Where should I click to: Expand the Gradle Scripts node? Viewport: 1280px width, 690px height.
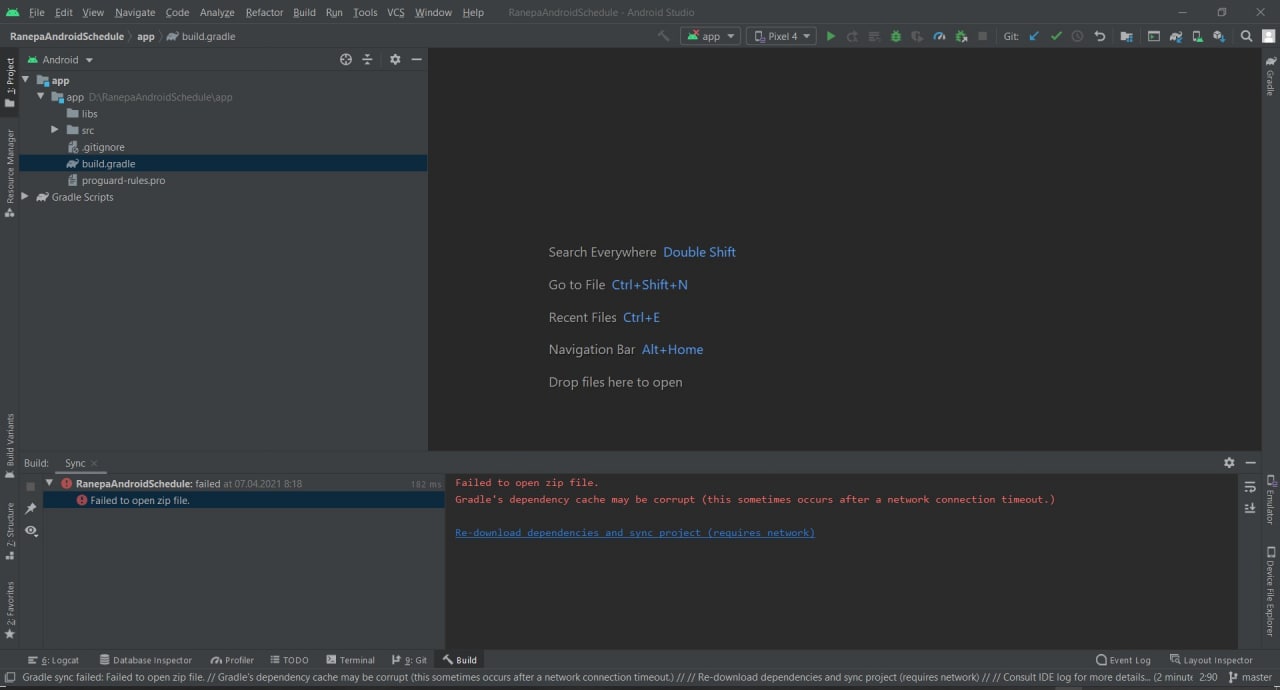pos(25,197)
